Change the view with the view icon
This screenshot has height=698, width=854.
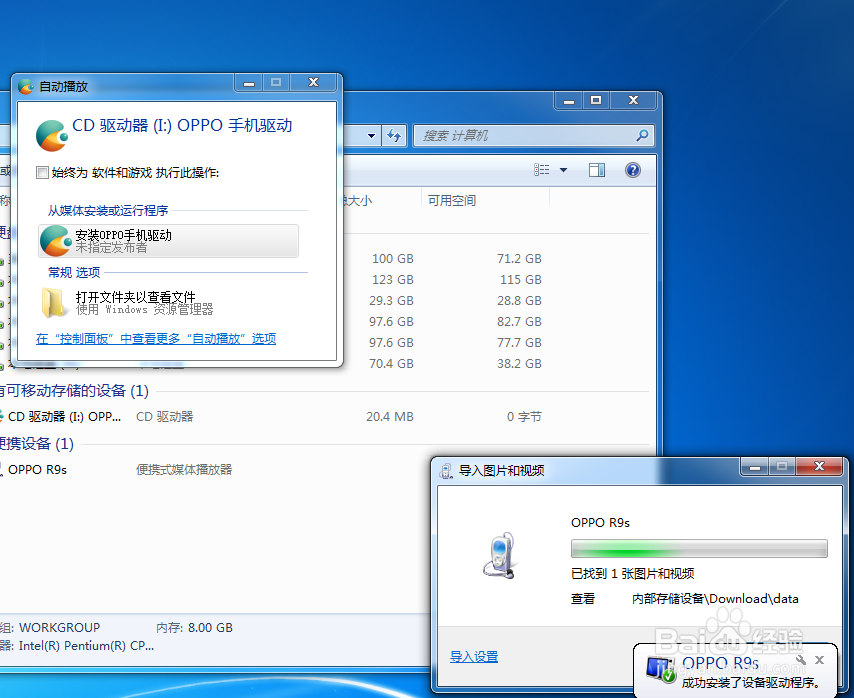[541, 170]
